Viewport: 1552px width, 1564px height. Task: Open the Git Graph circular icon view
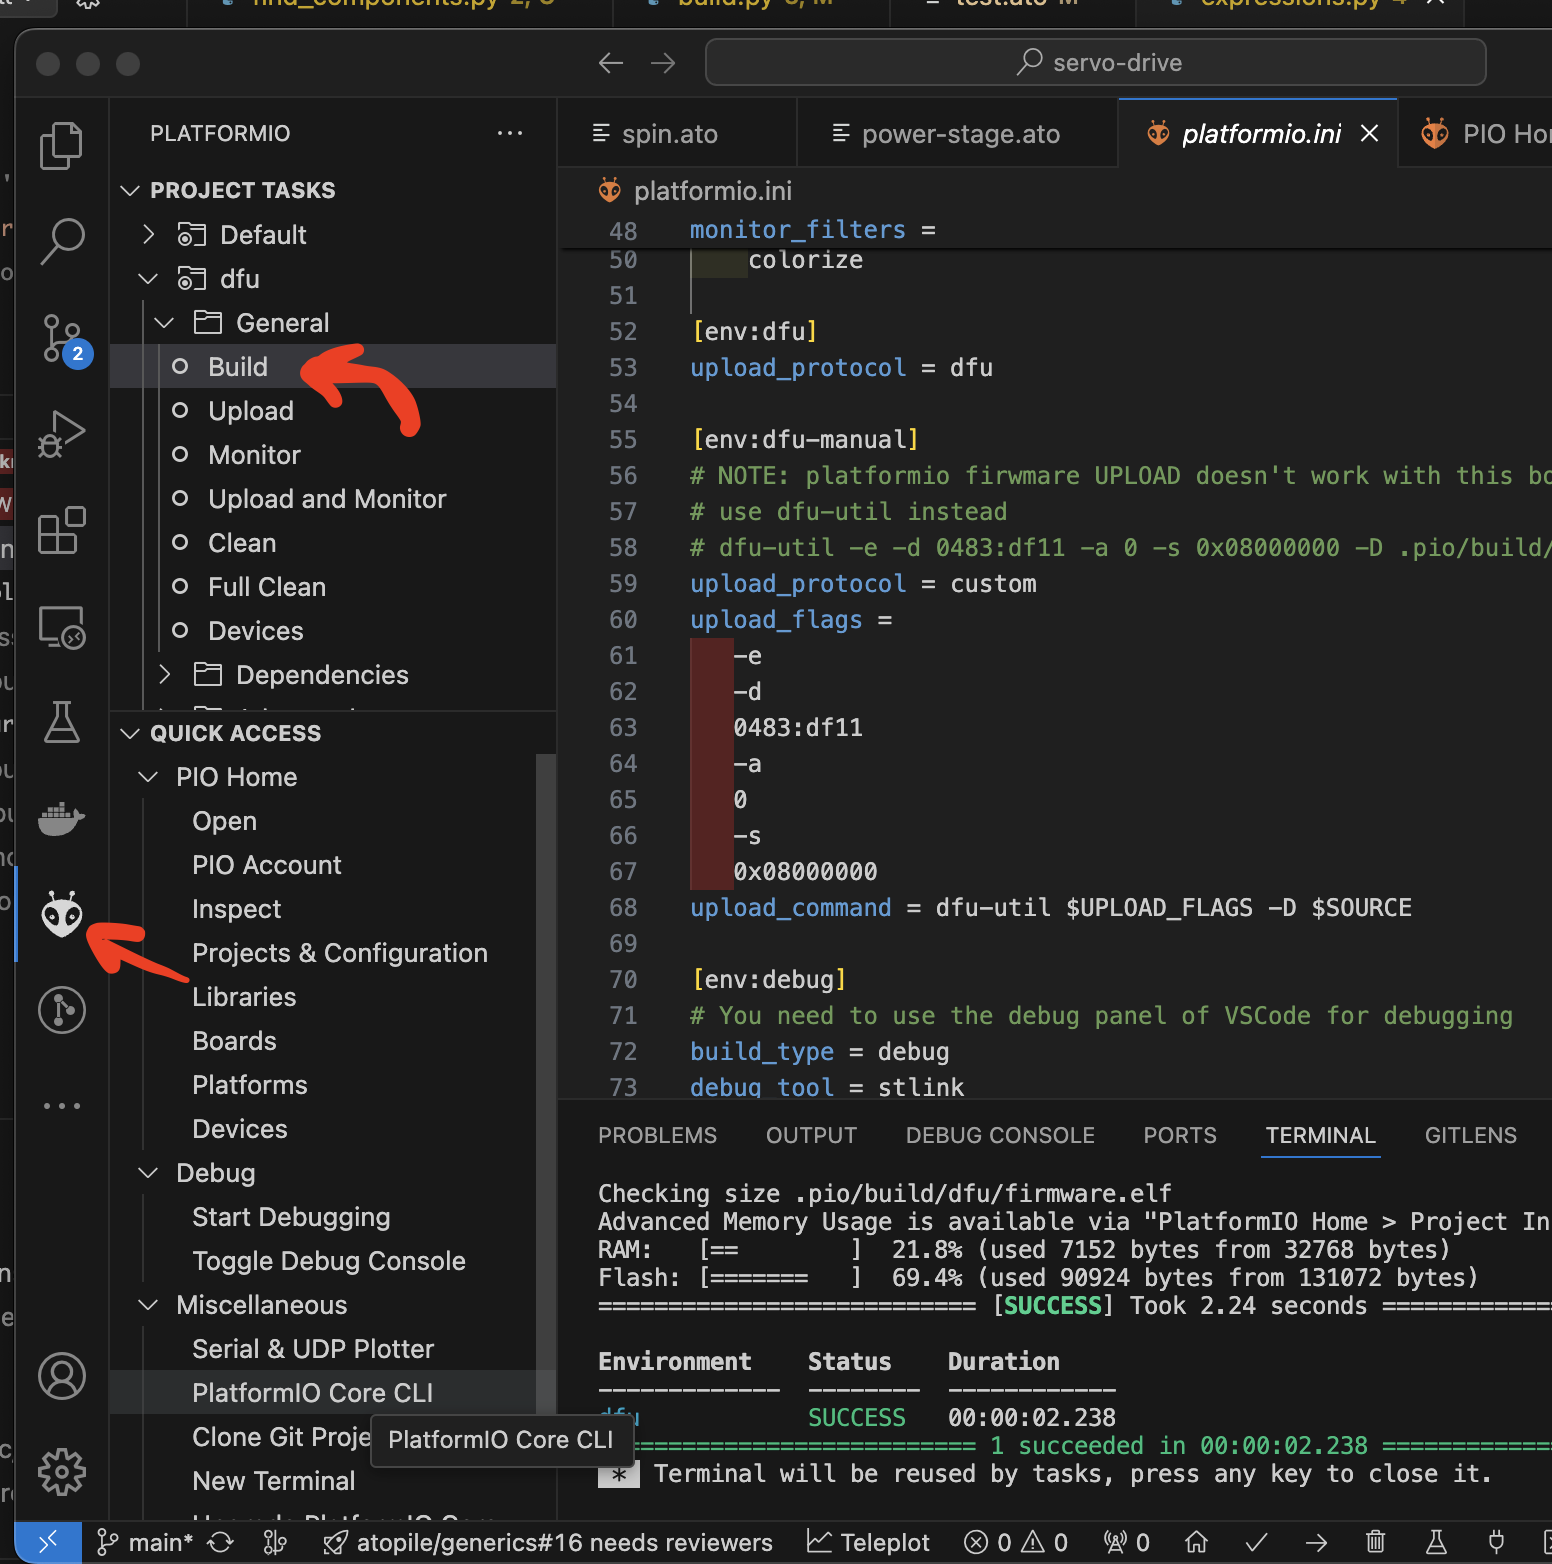(62, 1010)
